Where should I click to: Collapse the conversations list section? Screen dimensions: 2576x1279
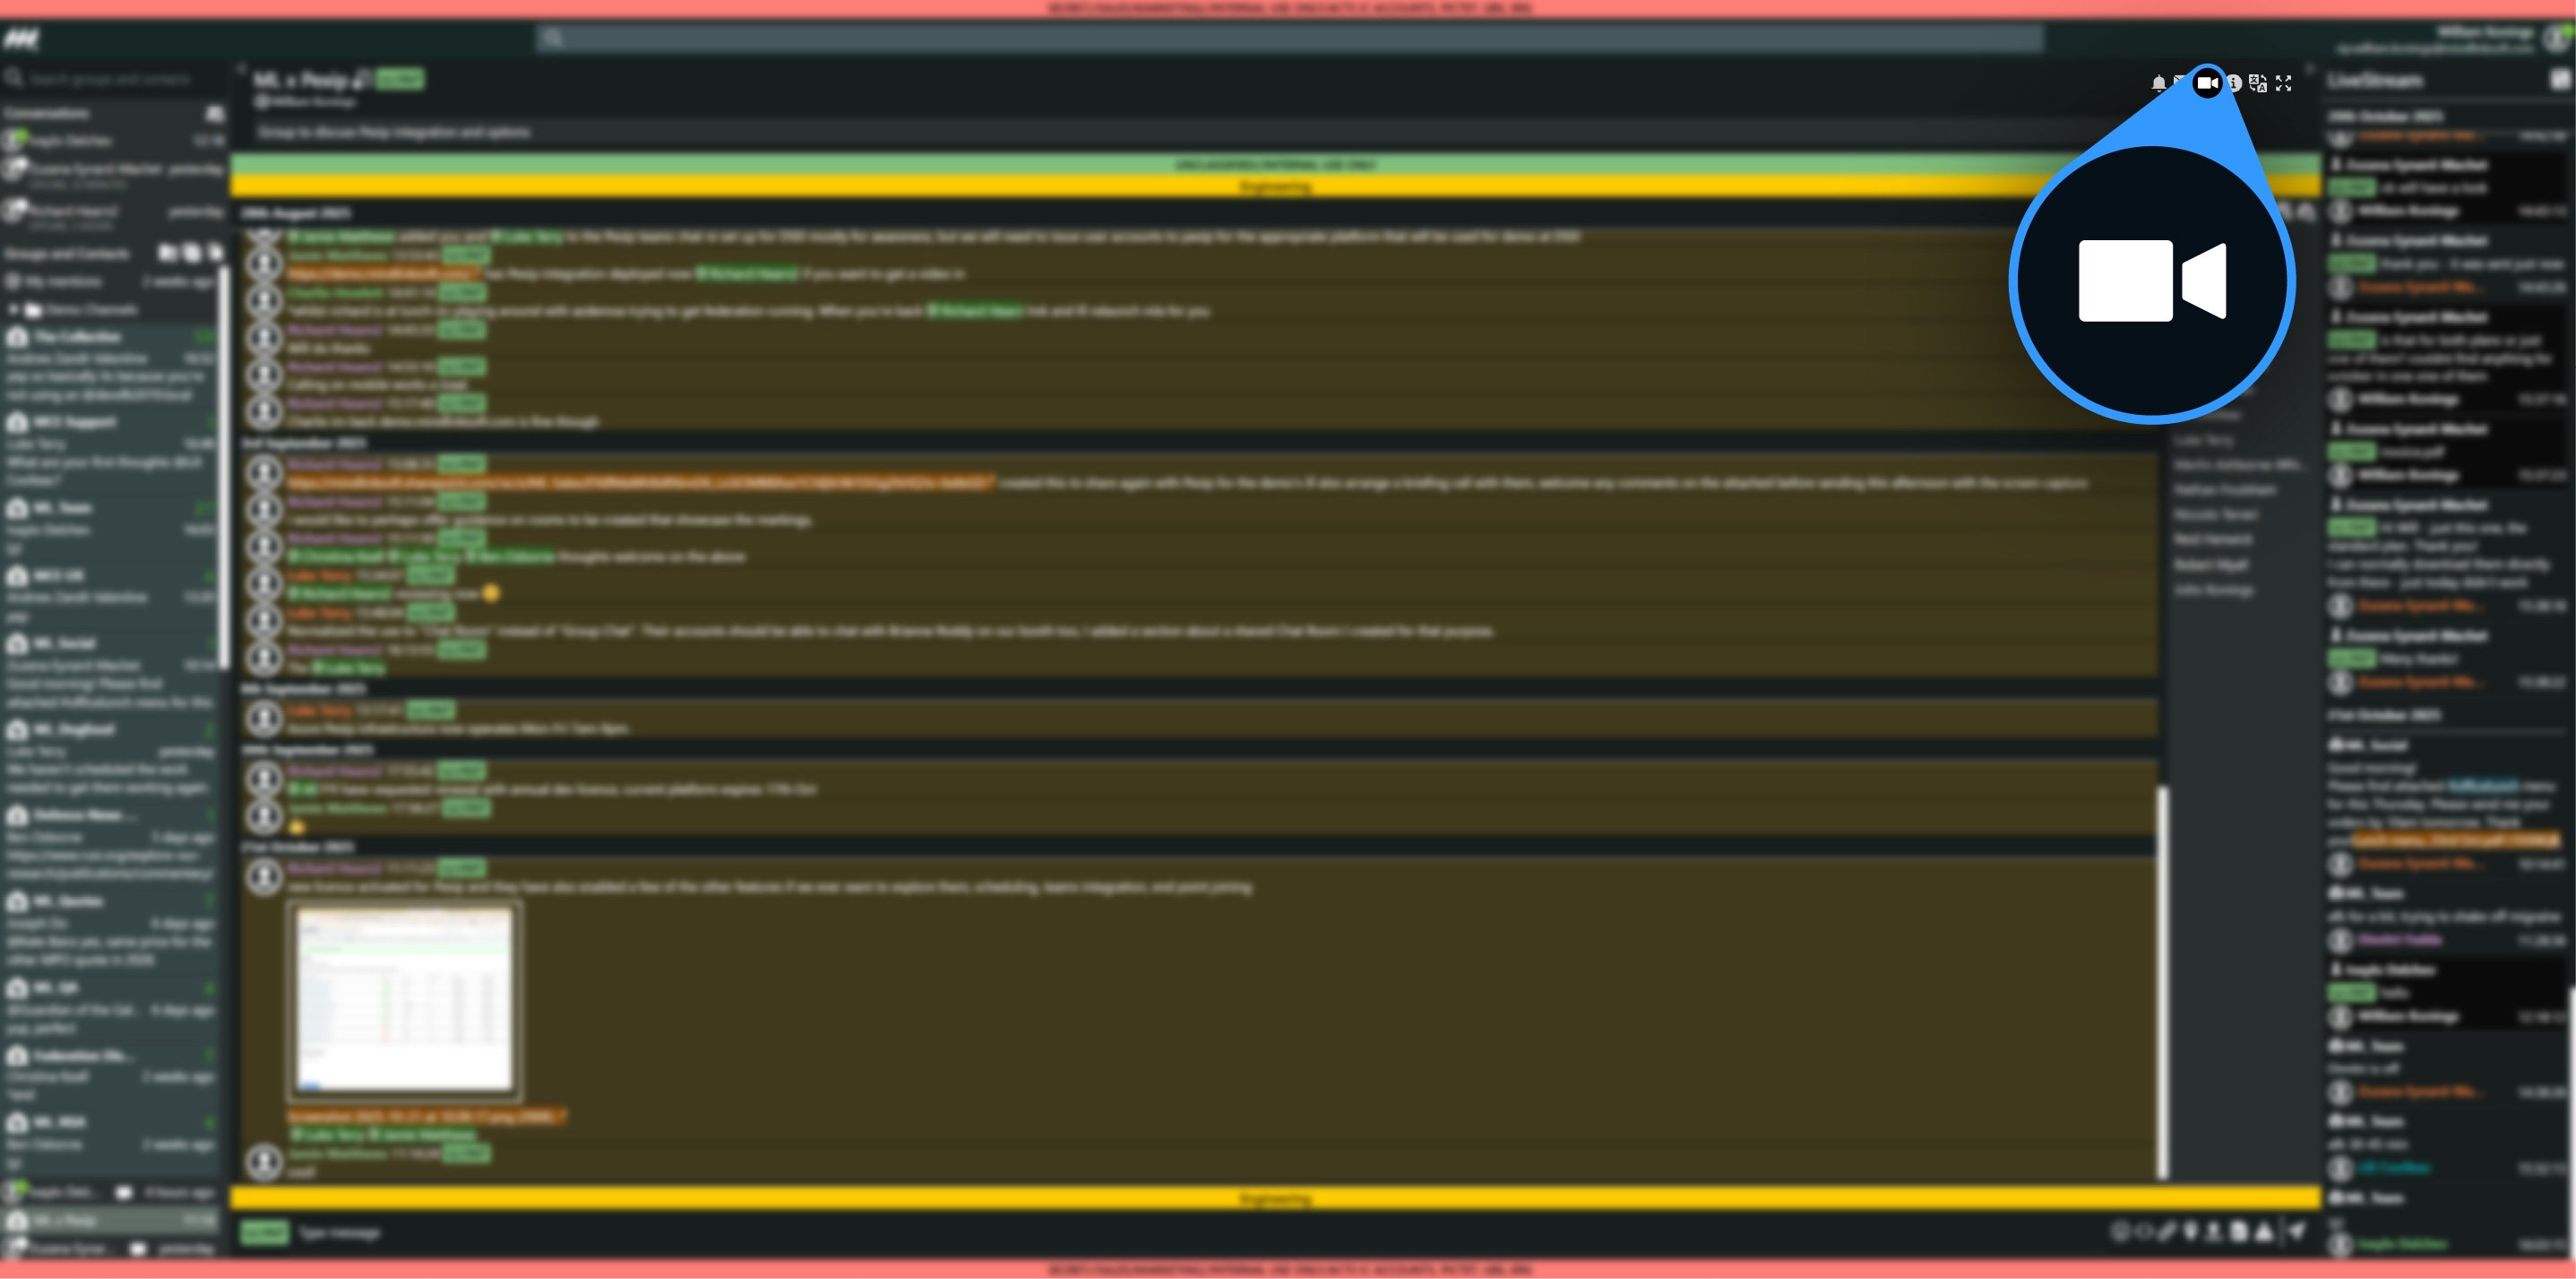point(212,113)
